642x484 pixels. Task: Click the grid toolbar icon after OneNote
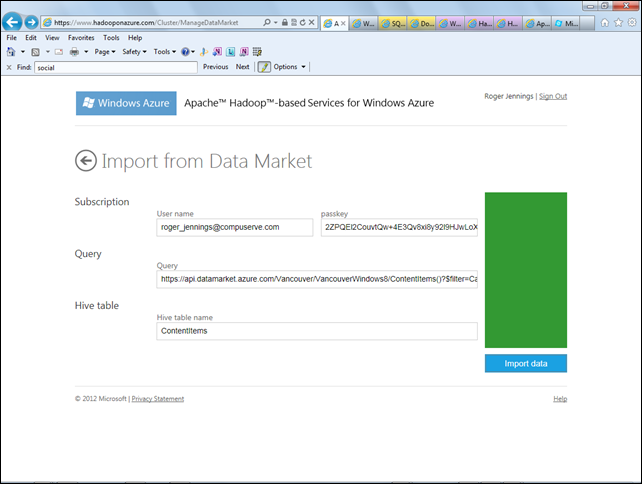pyautogui.click(x=257, y=52)
